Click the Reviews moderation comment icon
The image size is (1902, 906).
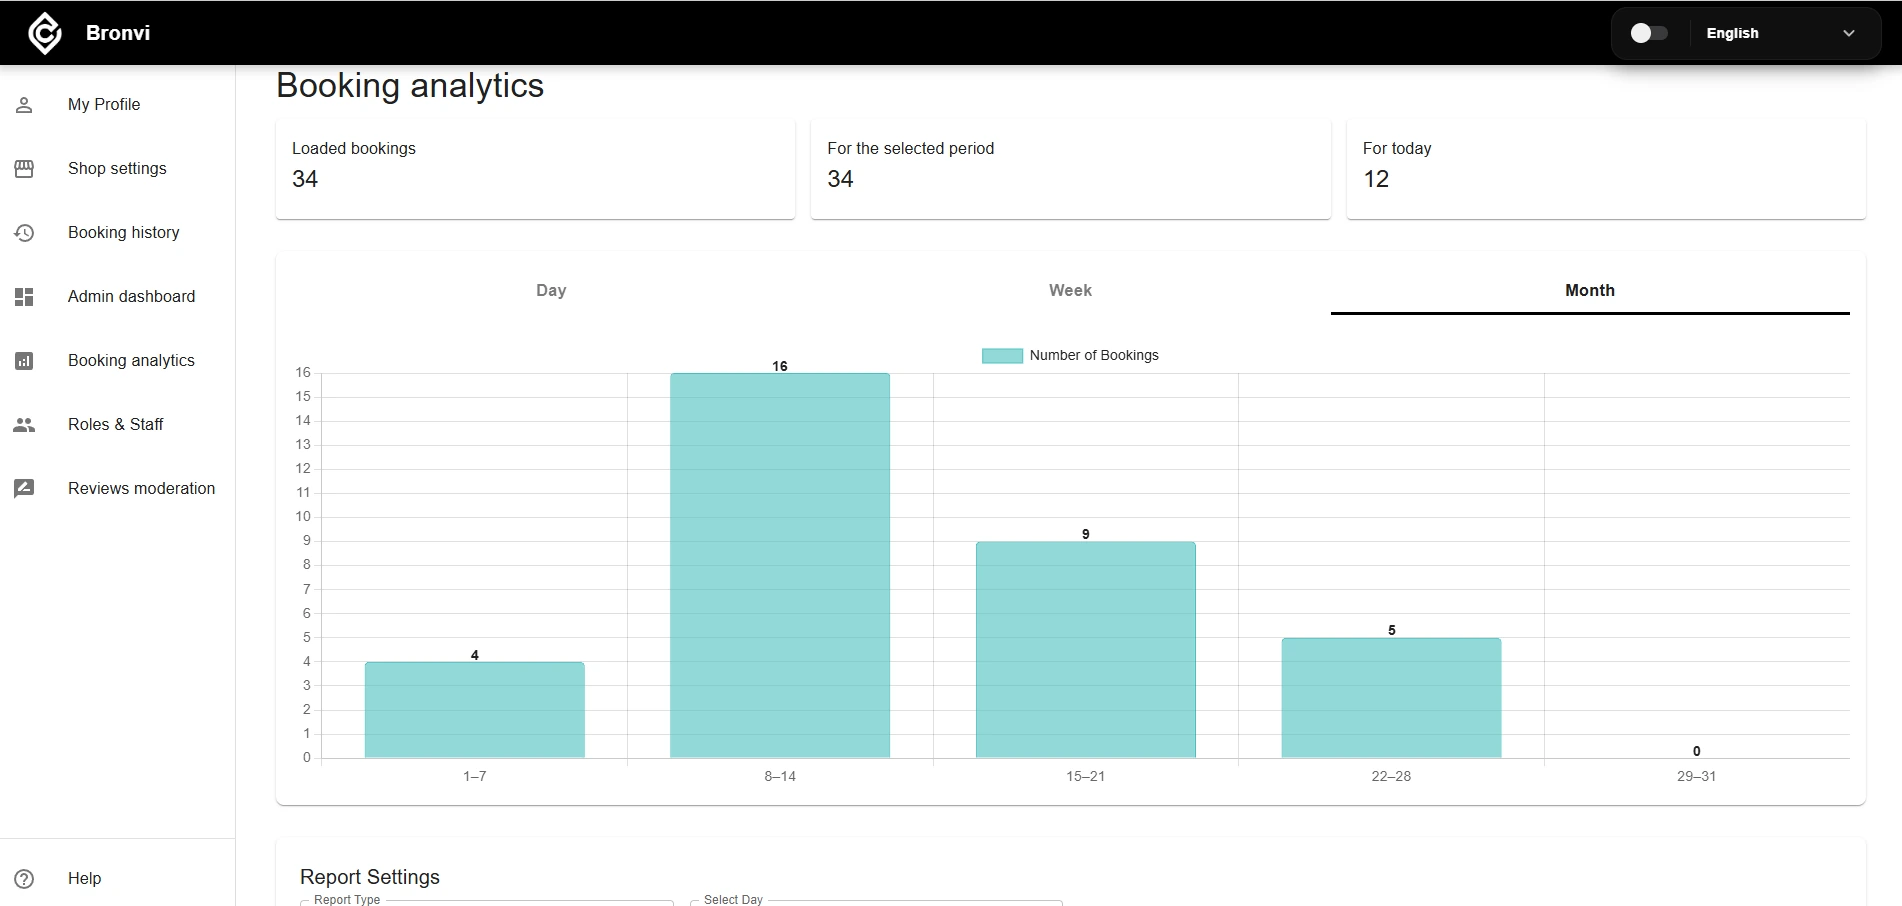pyautogui.click(x=24, y=489)
